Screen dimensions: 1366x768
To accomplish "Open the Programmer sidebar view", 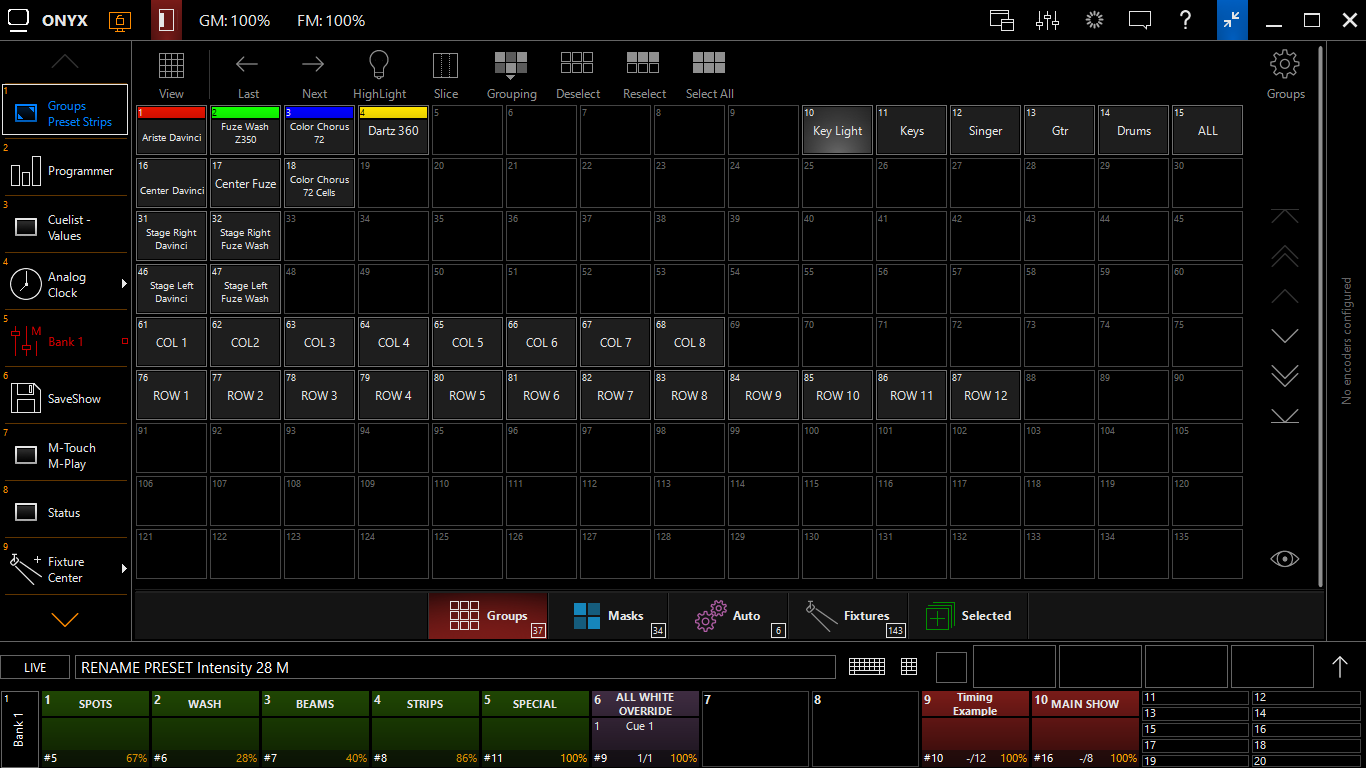I will click(x=66, y=170).
